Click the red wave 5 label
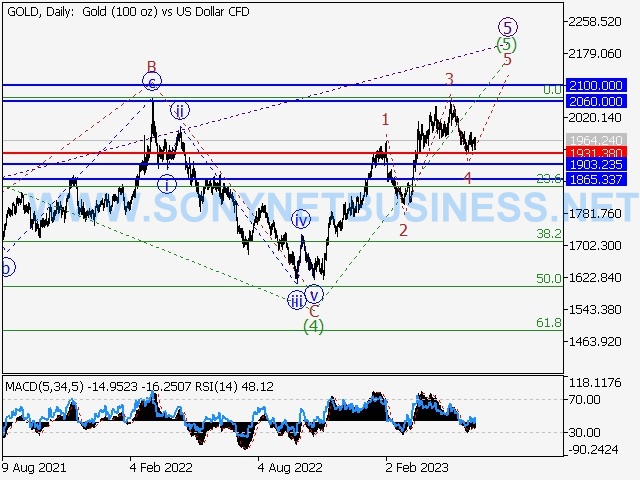 pyautogui.click(x=507, y=60)
